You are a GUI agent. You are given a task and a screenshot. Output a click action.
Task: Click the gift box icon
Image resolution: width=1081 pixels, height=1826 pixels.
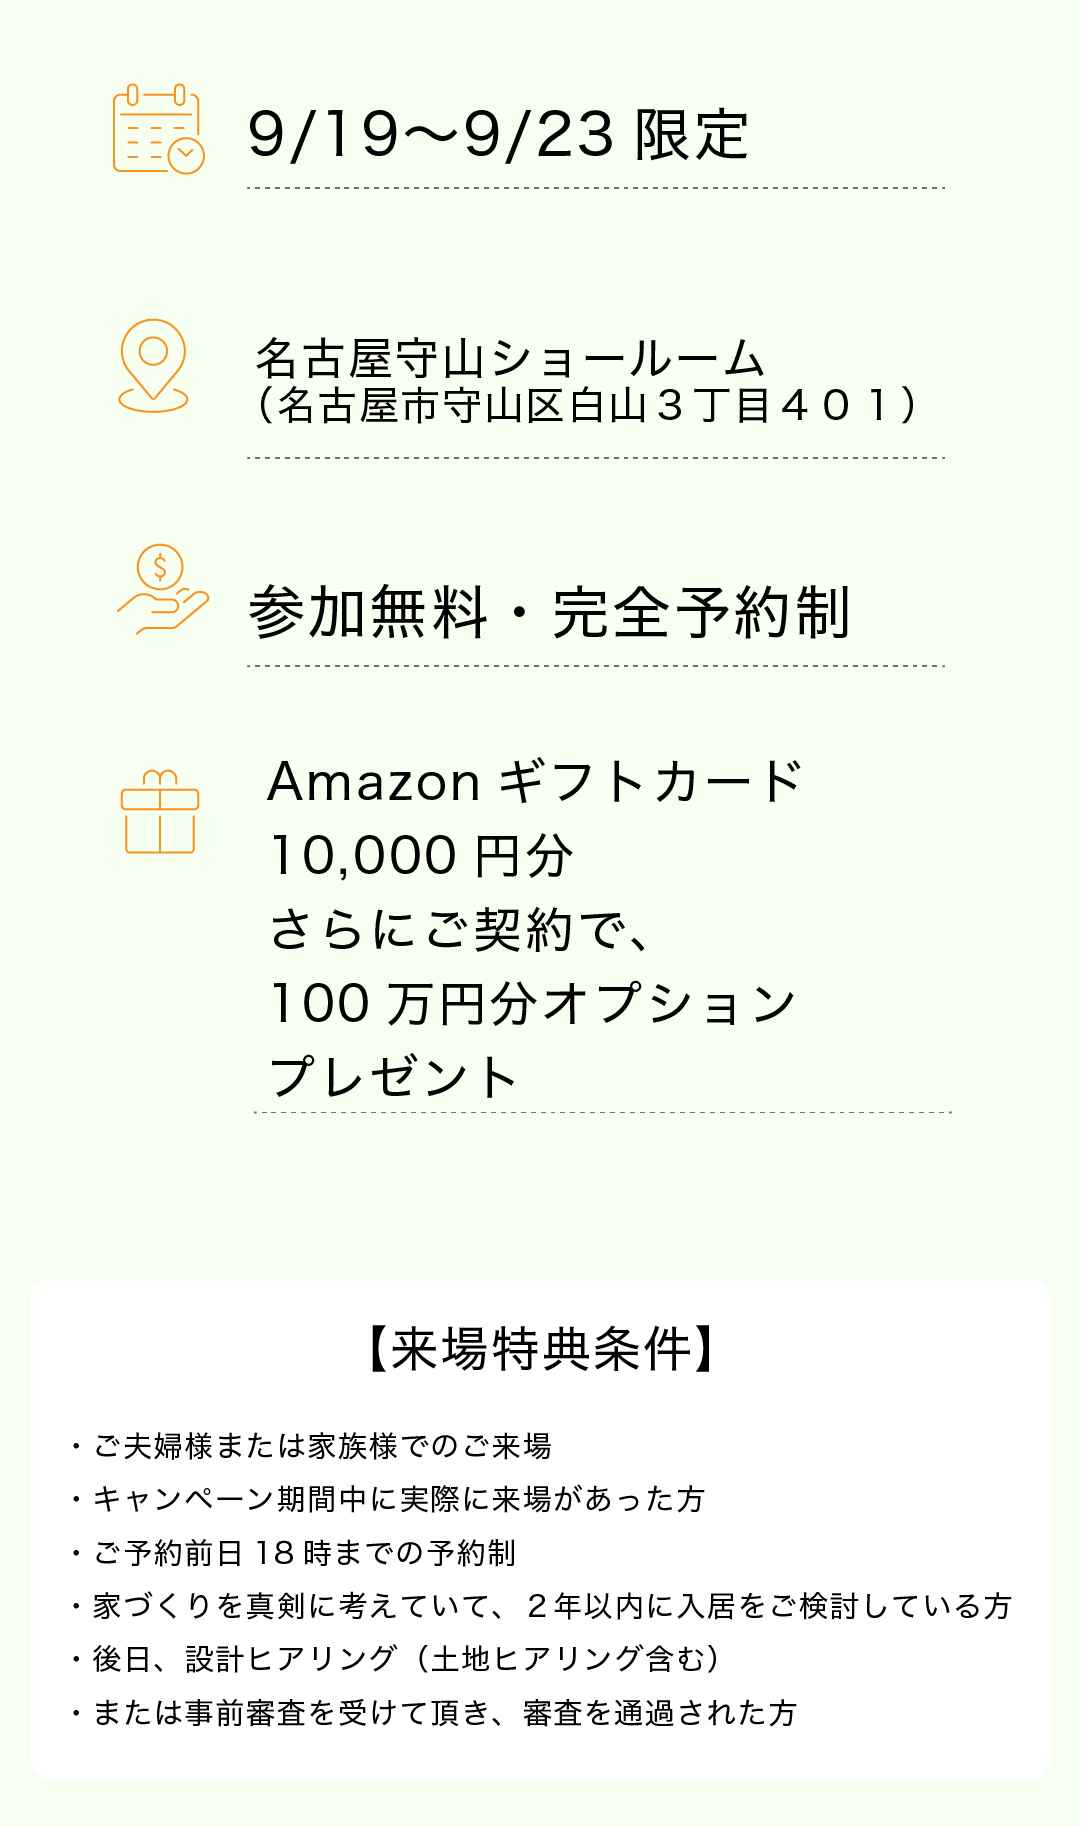click(x=160, y=812)
